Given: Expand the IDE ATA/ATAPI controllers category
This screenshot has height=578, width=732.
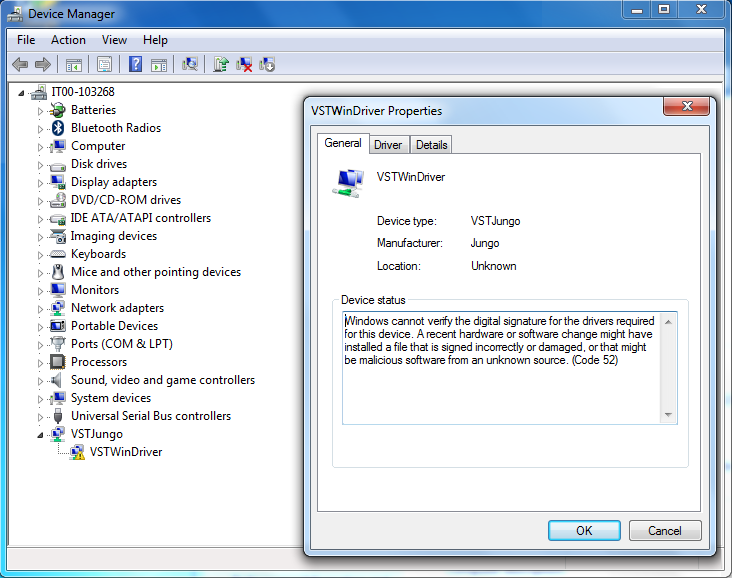Looking at the screenshot, I should 40,219.
